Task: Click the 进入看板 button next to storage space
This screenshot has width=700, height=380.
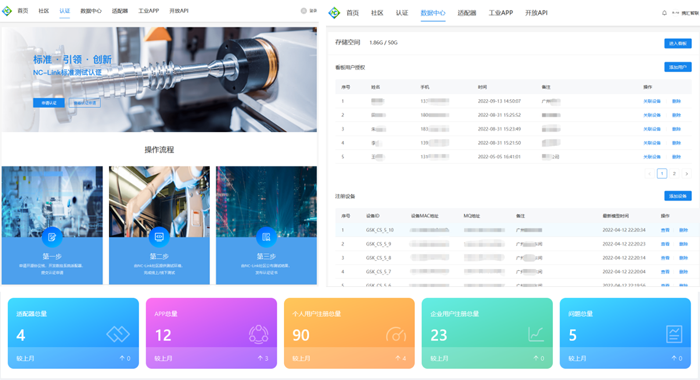Action: coord(678,43)
